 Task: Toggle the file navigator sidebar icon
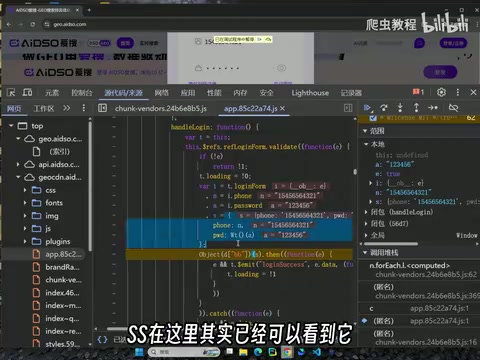tap(103, 108)
